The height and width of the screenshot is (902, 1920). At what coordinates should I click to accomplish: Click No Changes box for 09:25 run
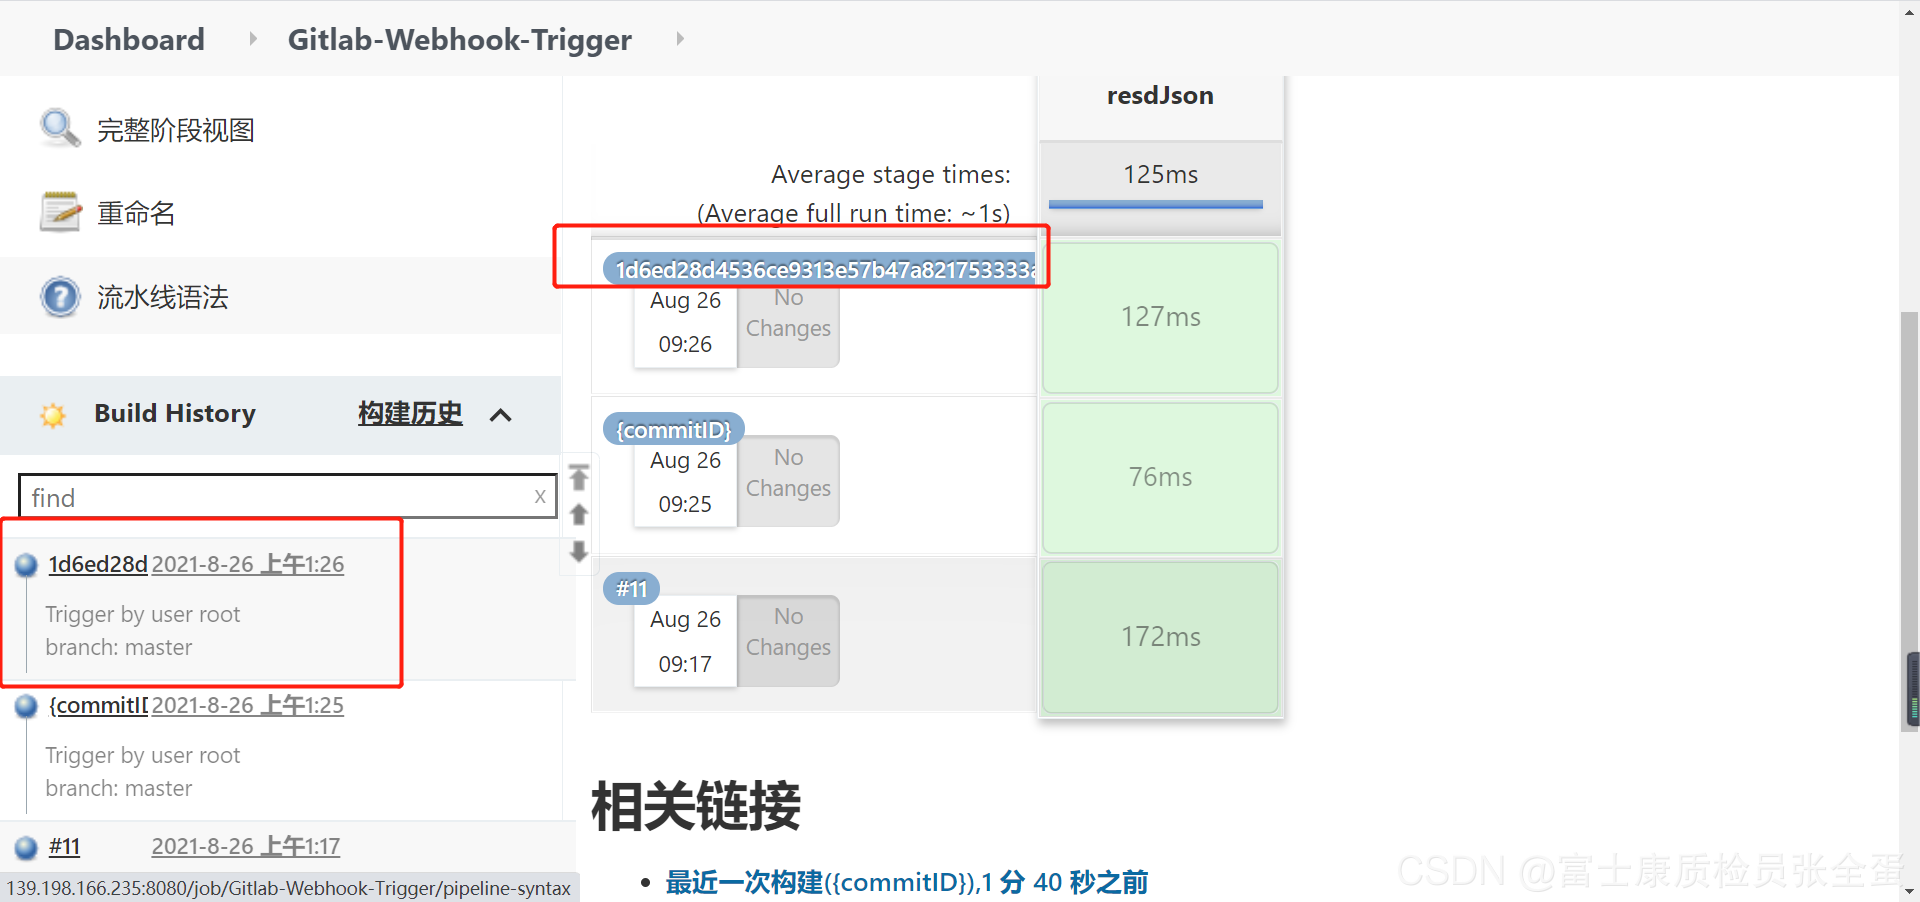[788, 481]
